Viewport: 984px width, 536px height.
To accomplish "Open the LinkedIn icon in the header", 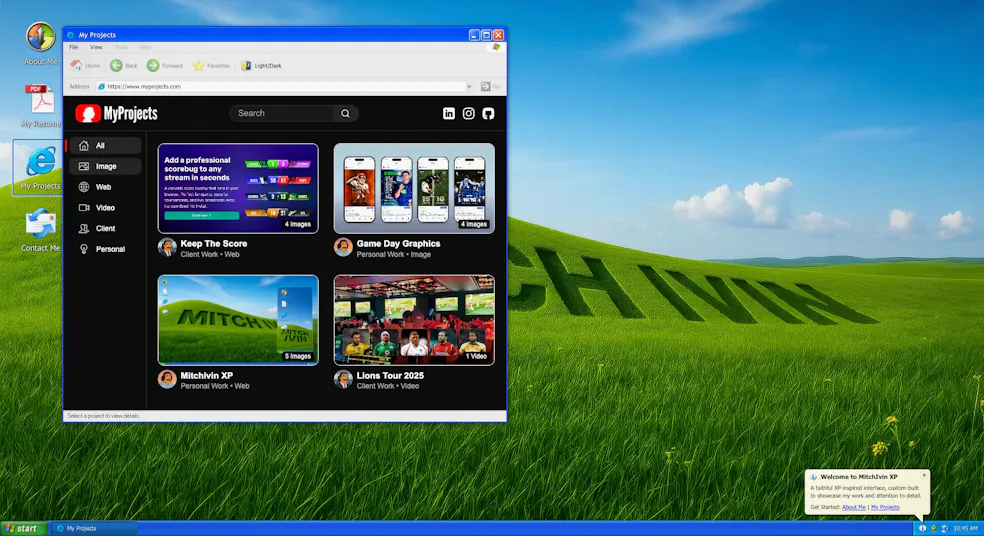I will pos(449,114).
